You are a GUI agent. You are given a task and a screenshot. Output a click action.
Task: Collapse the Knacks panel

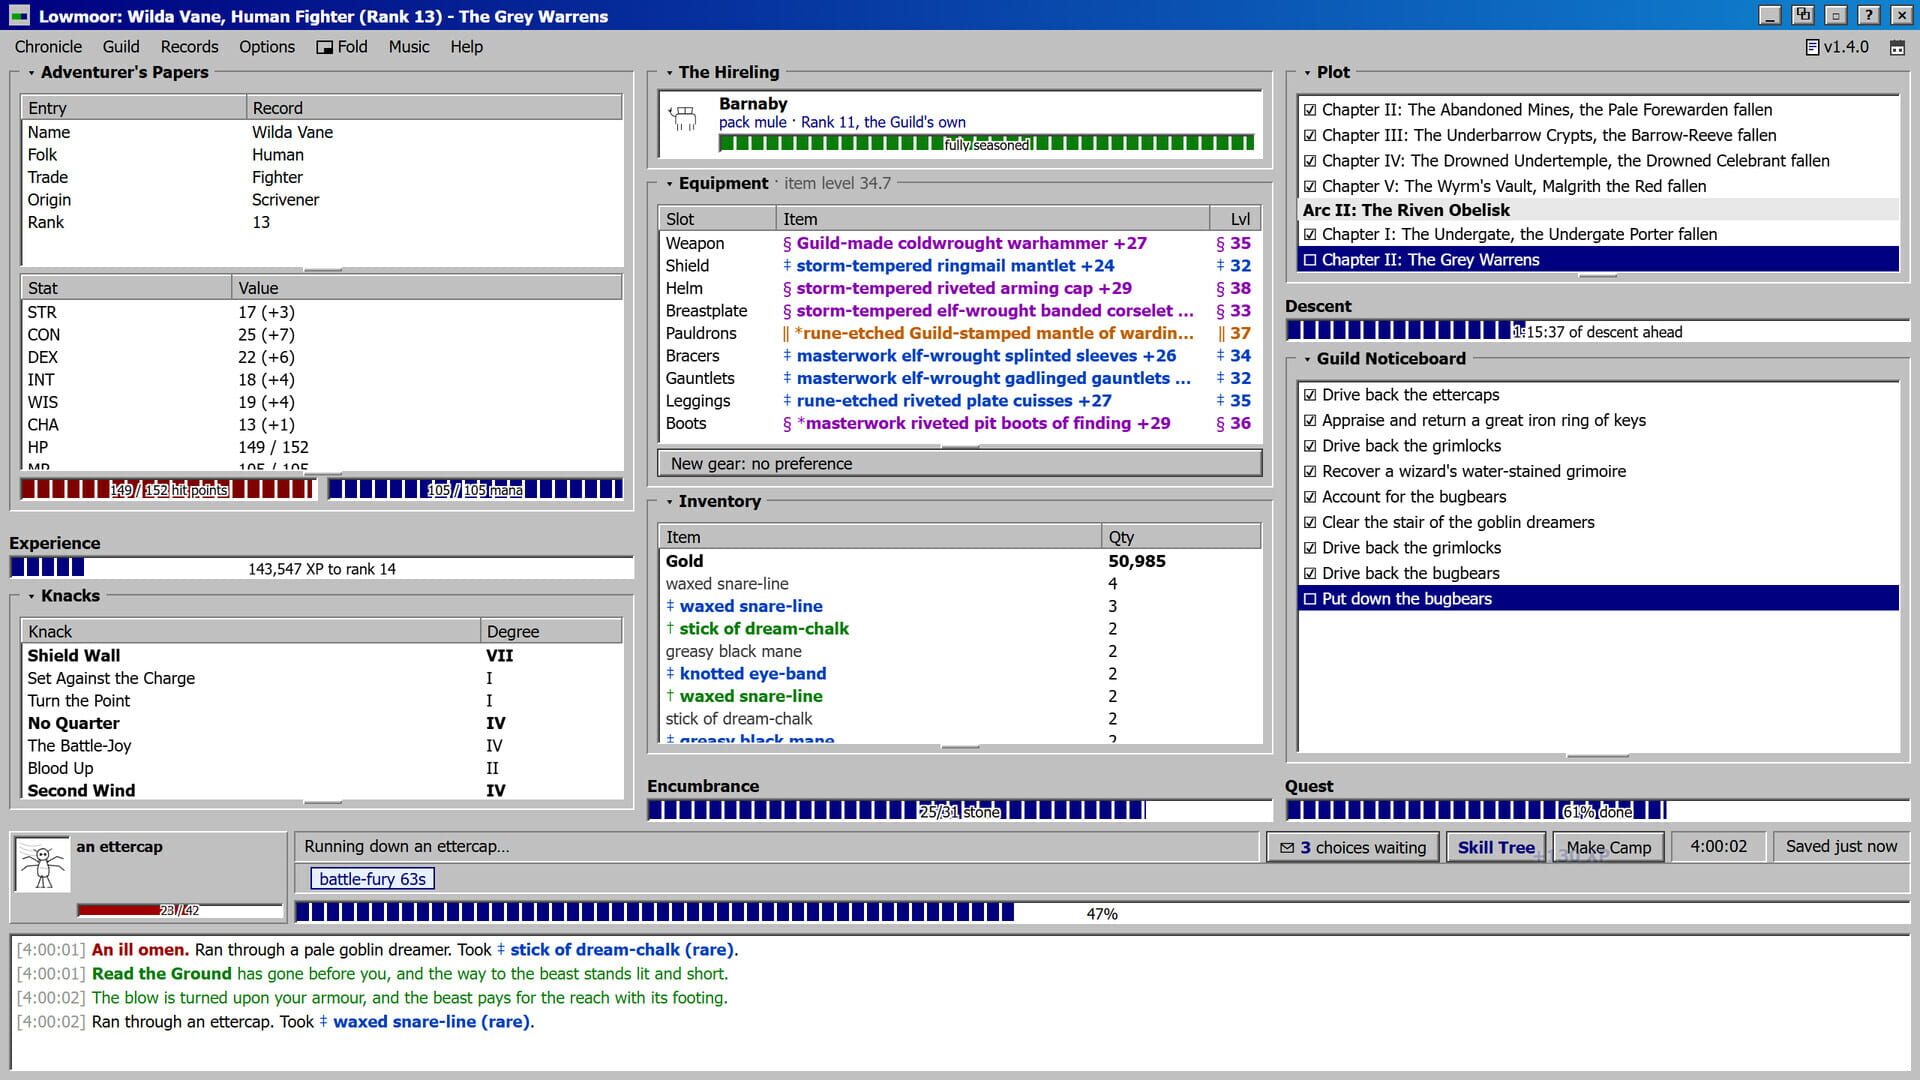point(31,596)
